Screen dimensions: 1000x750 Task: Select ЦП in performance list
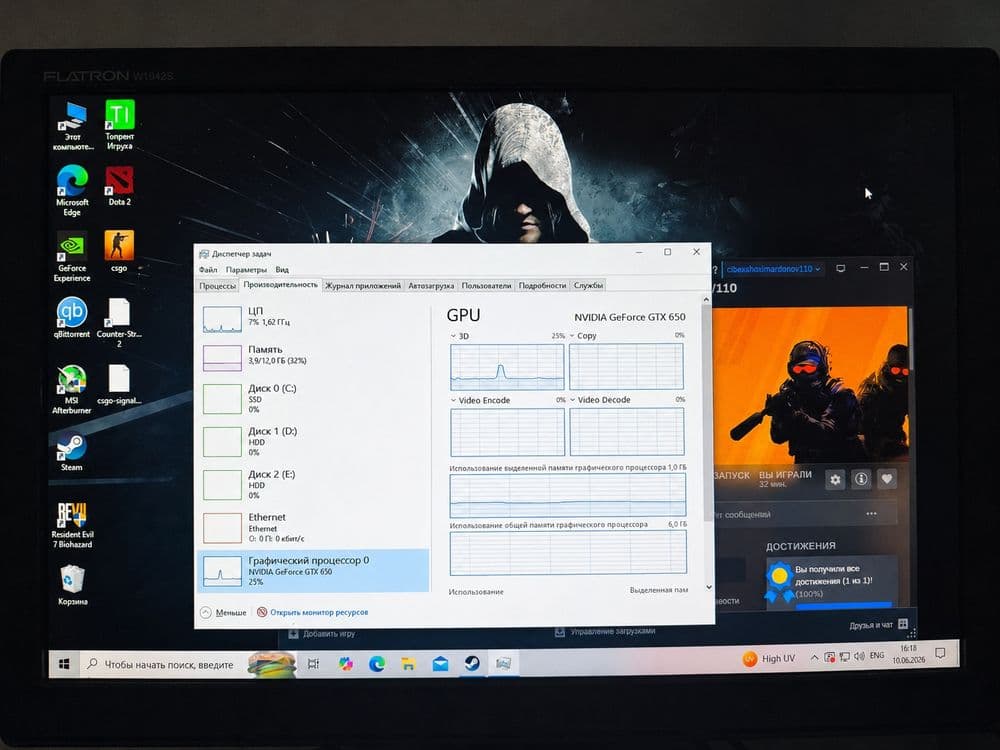[313, 318]
